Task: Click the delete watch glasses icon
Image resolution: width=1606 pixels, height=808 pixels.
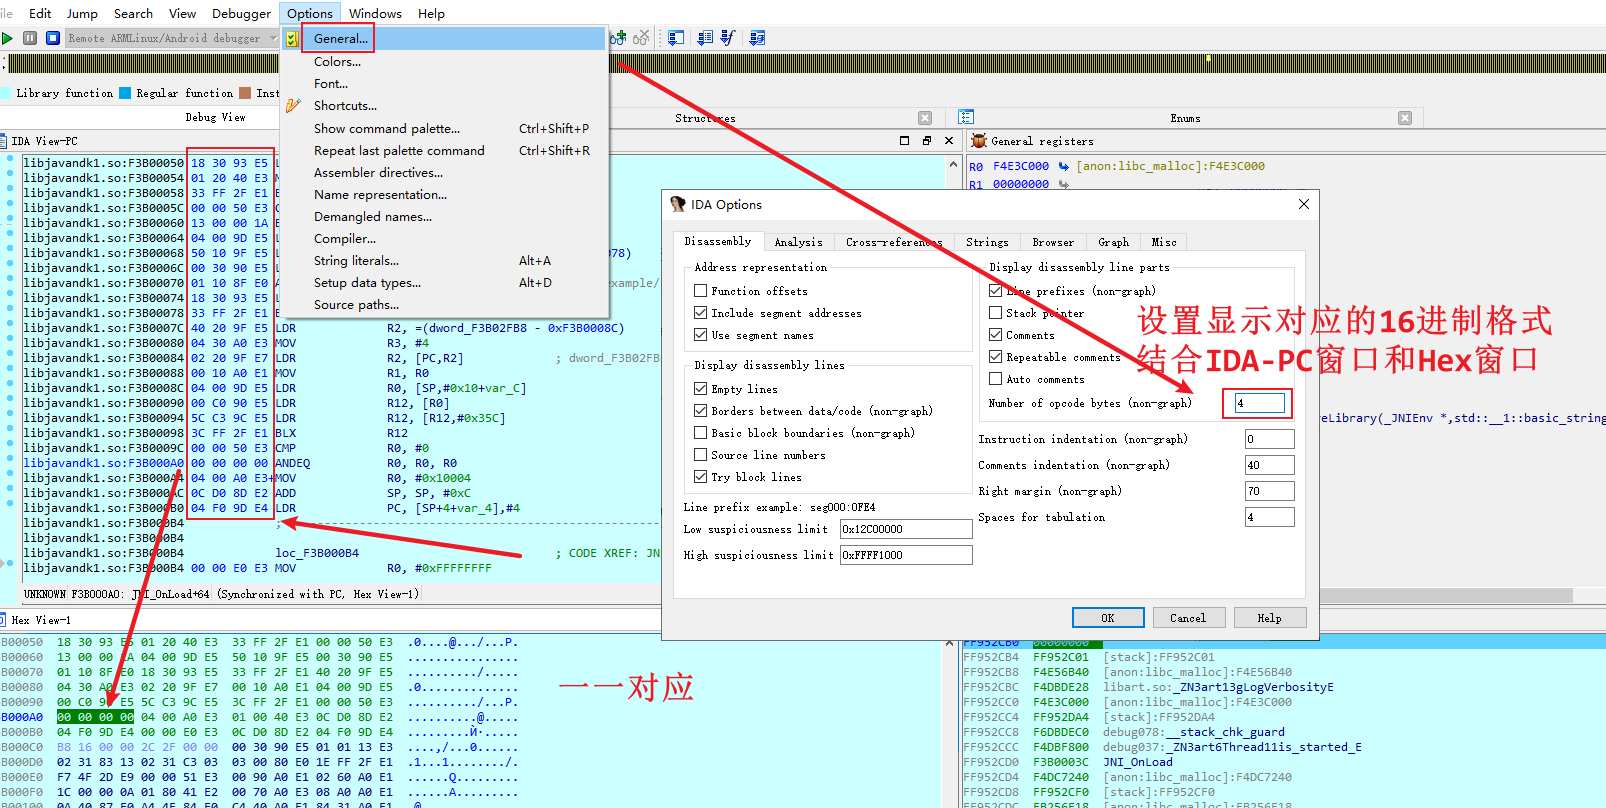Action: click(641, 38)
